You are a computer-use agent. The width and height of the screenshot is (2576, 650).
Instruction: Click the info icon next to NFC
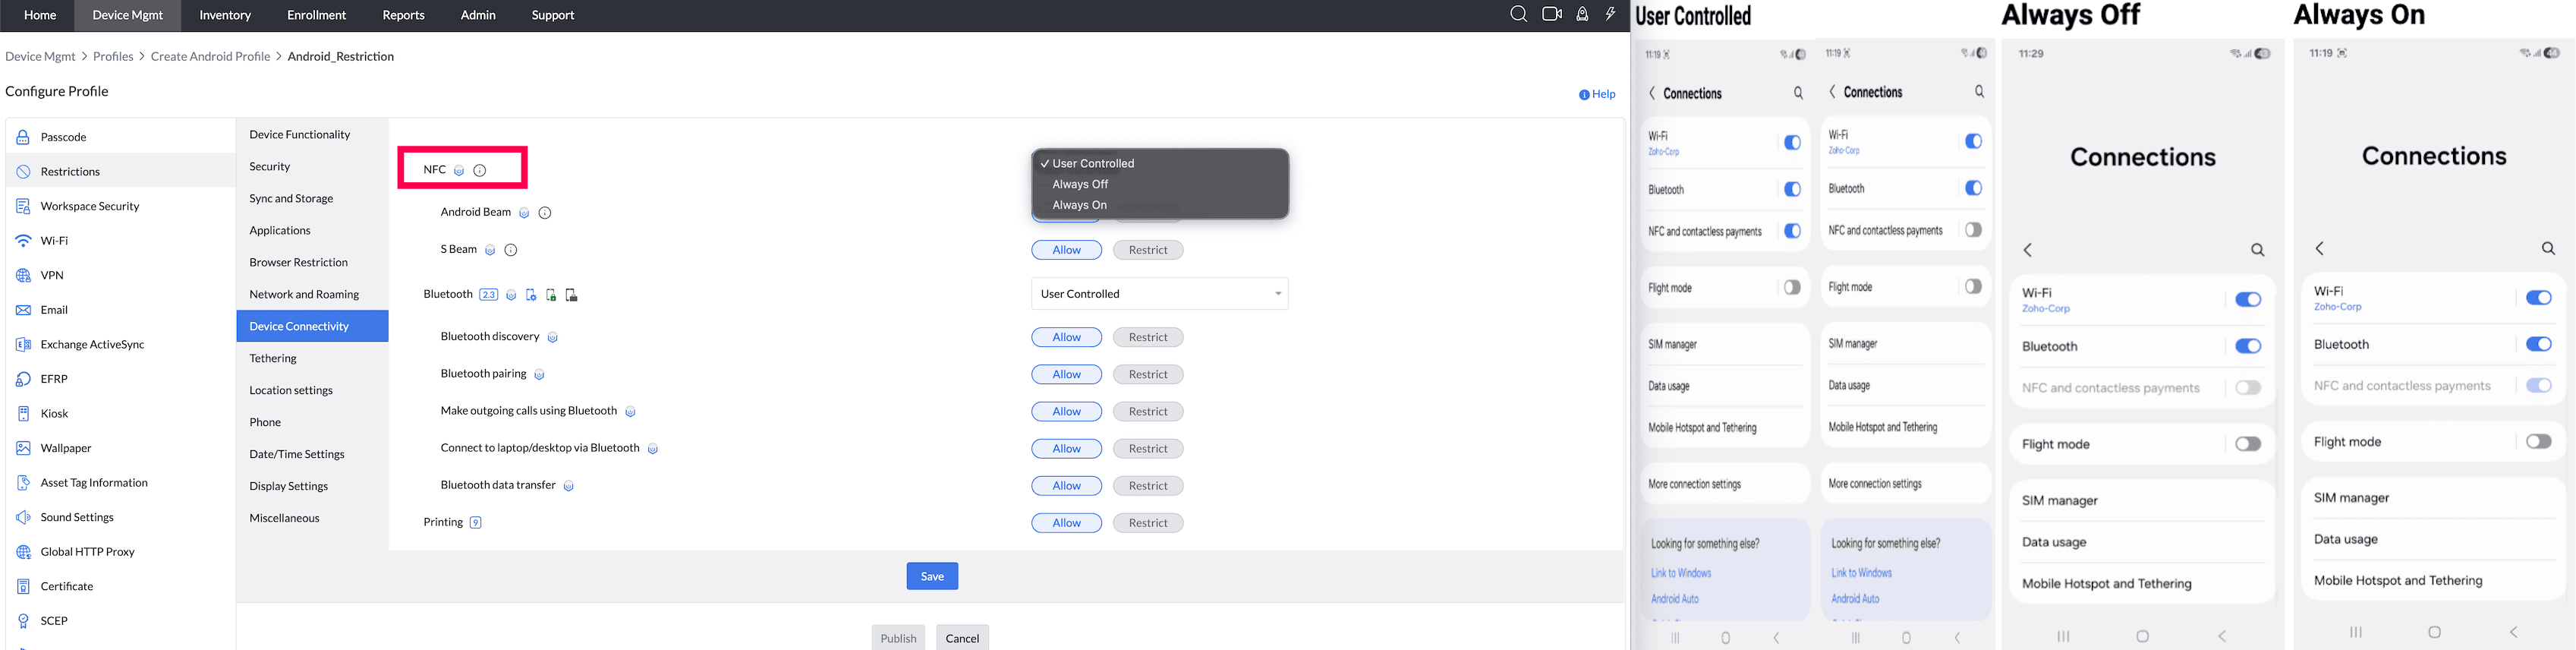click(x=480, y=170)
